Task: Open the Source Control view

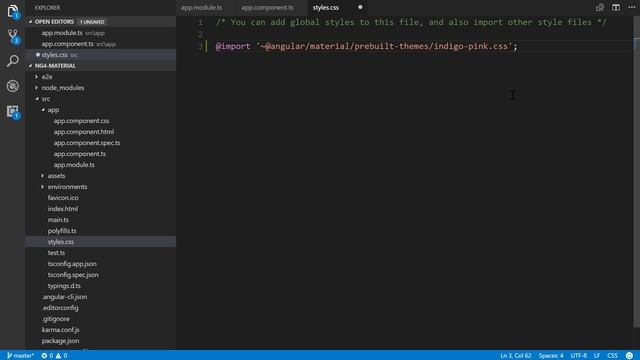Action: click(x=13, y=36)
